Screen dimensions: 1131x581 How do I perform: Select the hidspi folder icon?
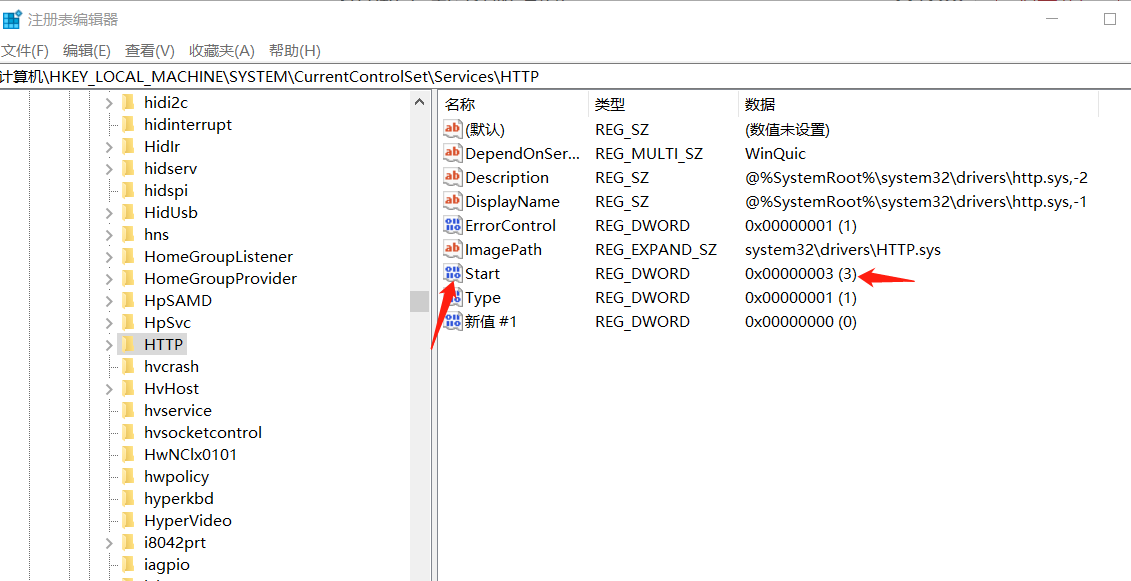[128, 191]
